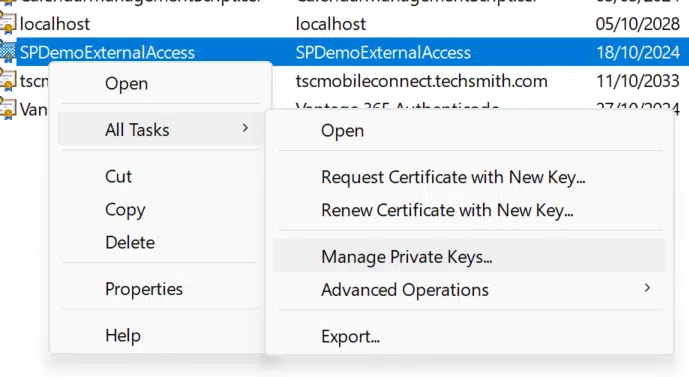Click the localhost certificate icon
Viewport: 689px width, 377px height.
click(x=7, y=23)
